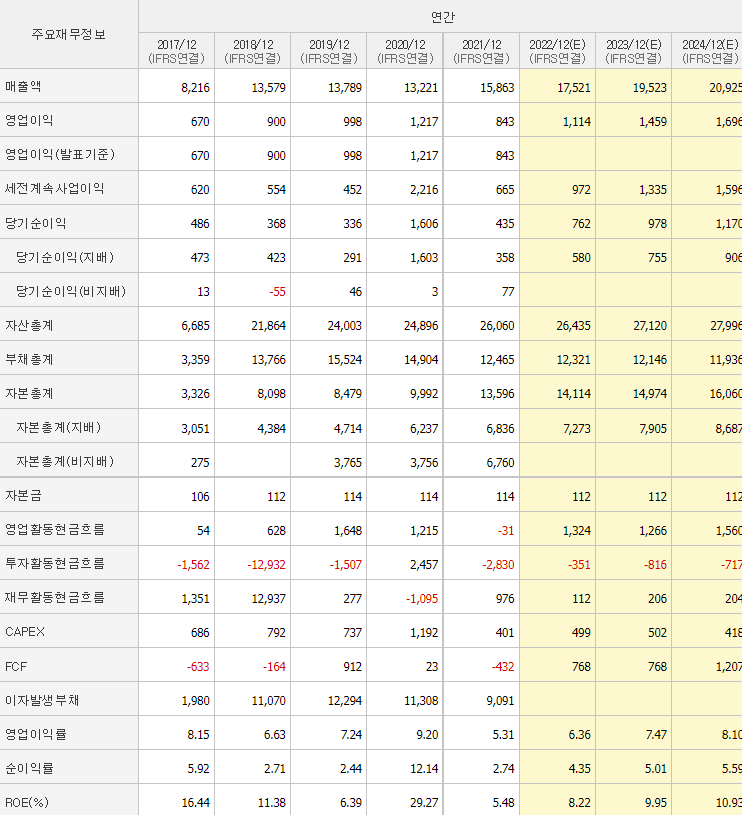
Task: Click the 2022 estimated 매출액 value 17,521
Action: 574,88
